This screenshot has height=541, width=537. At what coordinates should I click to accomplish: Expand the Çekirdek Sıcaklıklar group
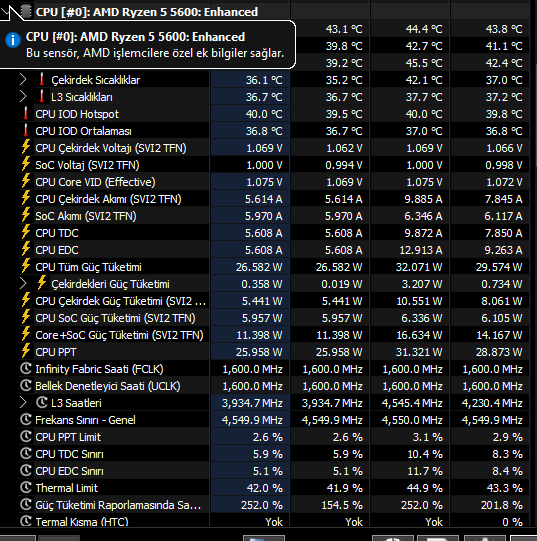(23, 80)
